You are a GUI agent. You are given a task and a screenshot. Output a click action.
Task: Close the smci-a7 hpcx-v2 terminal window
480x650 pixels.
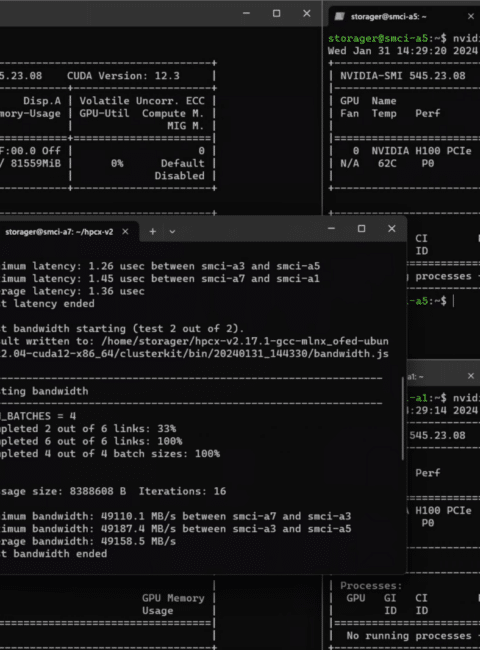pyautogui.click(x=392, y=228)
